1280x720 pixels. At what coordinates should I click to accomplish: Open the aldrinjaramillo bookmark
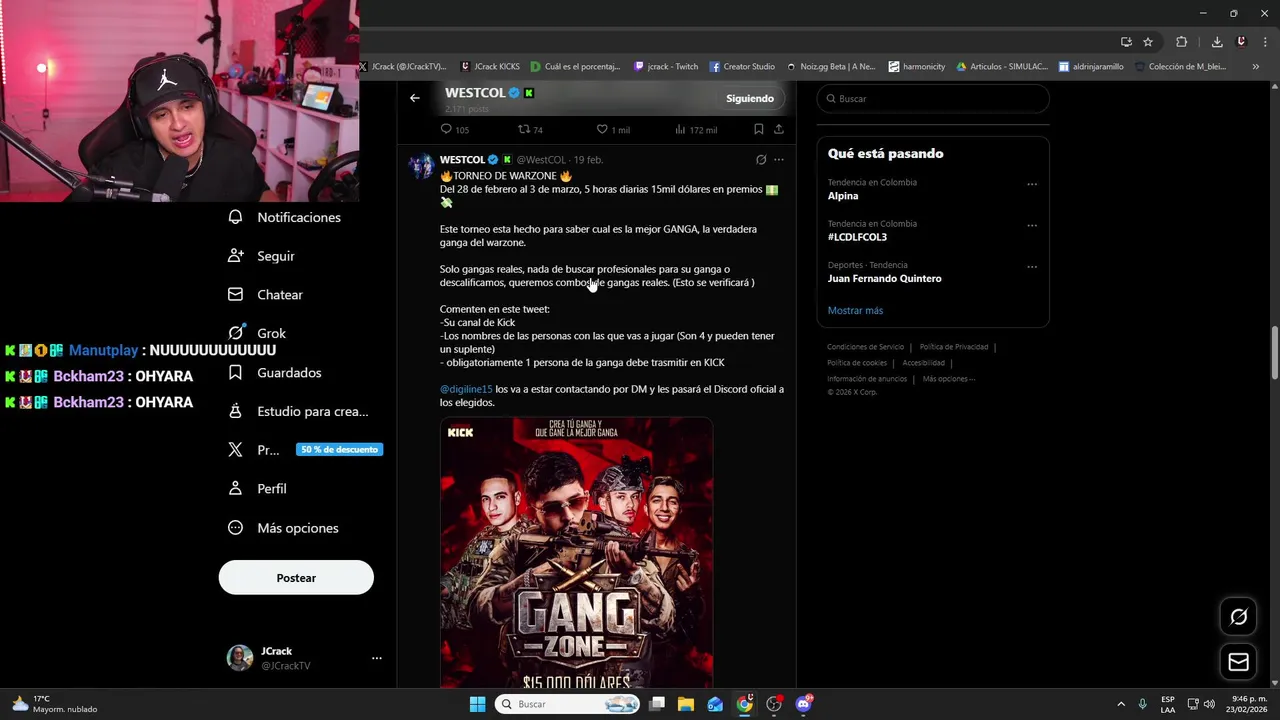click(x=1091, y=67)
